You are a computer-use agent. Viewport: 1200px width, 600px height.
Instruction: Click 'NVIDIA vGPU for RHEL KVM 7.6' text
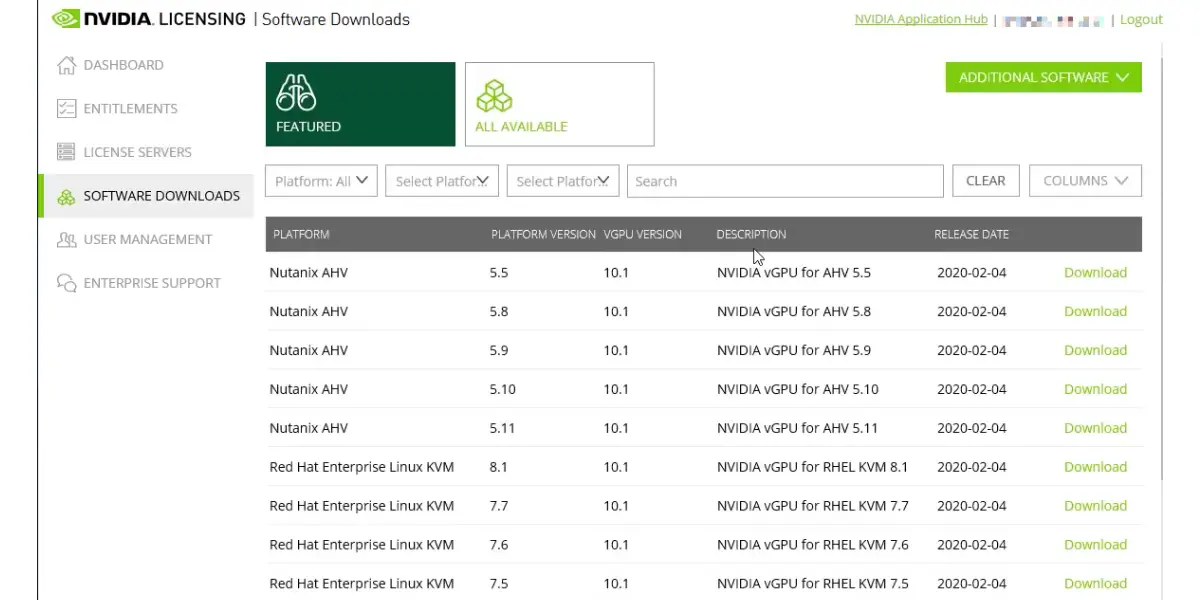(x=813, y=545)
